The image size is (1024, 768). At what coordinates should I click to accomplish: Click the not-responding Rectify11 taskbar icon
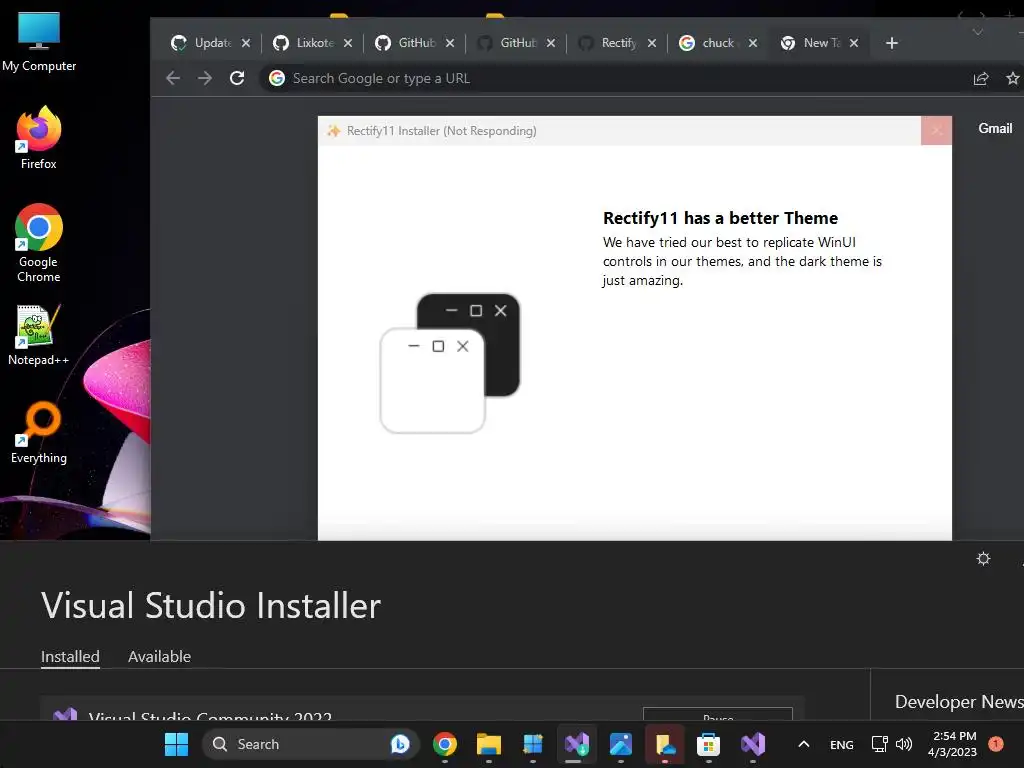coord(665,744)
